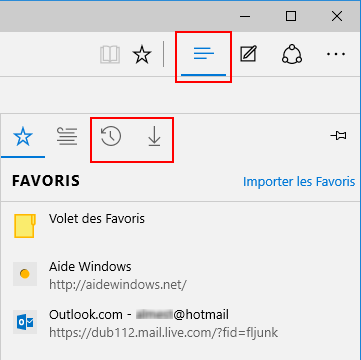This screenshot has height=360, width=361.
Task: Maximize the Edge window
Action: [x=291, y=16]
